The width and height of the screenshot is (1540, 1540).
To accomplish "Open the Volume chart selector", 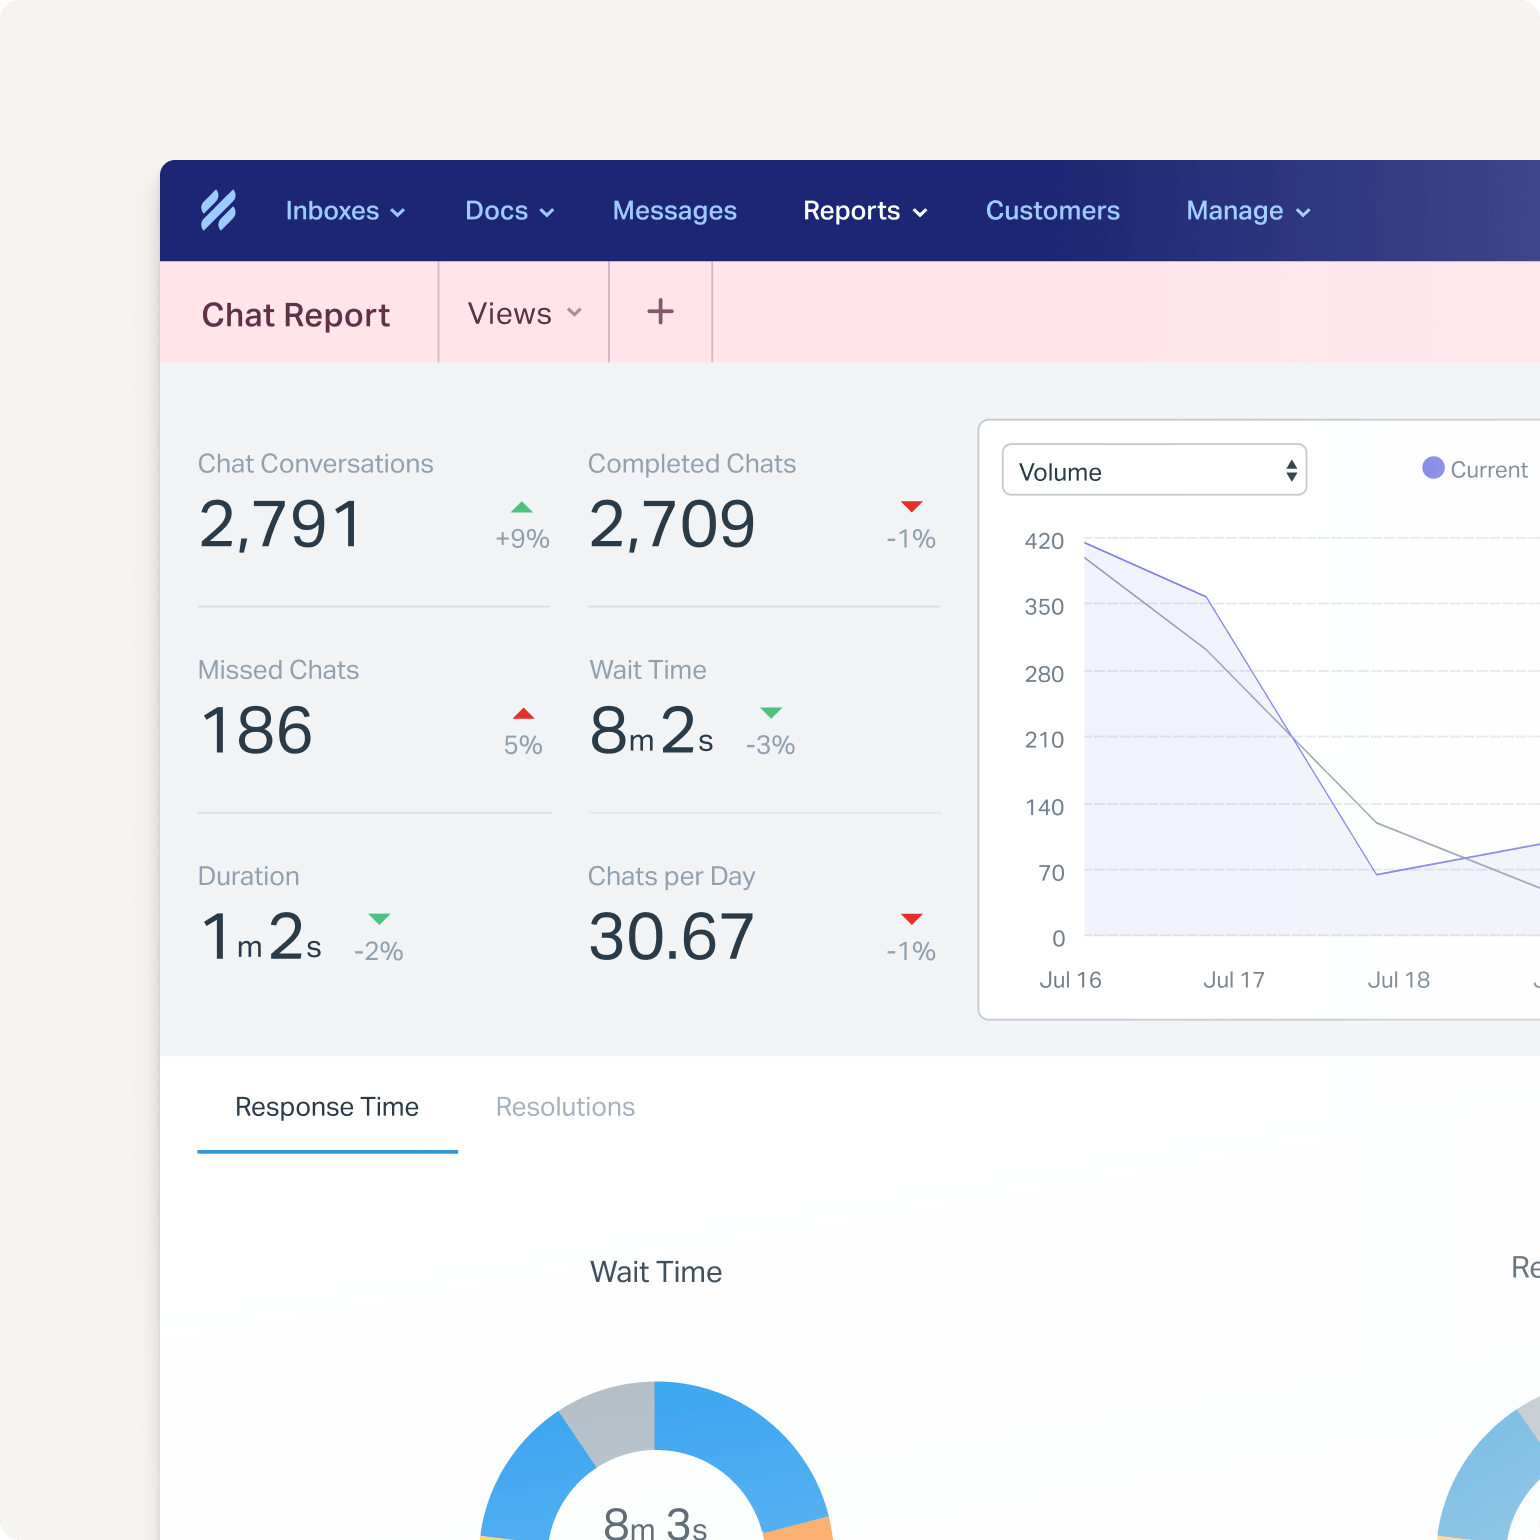I will pos(1154,470).
